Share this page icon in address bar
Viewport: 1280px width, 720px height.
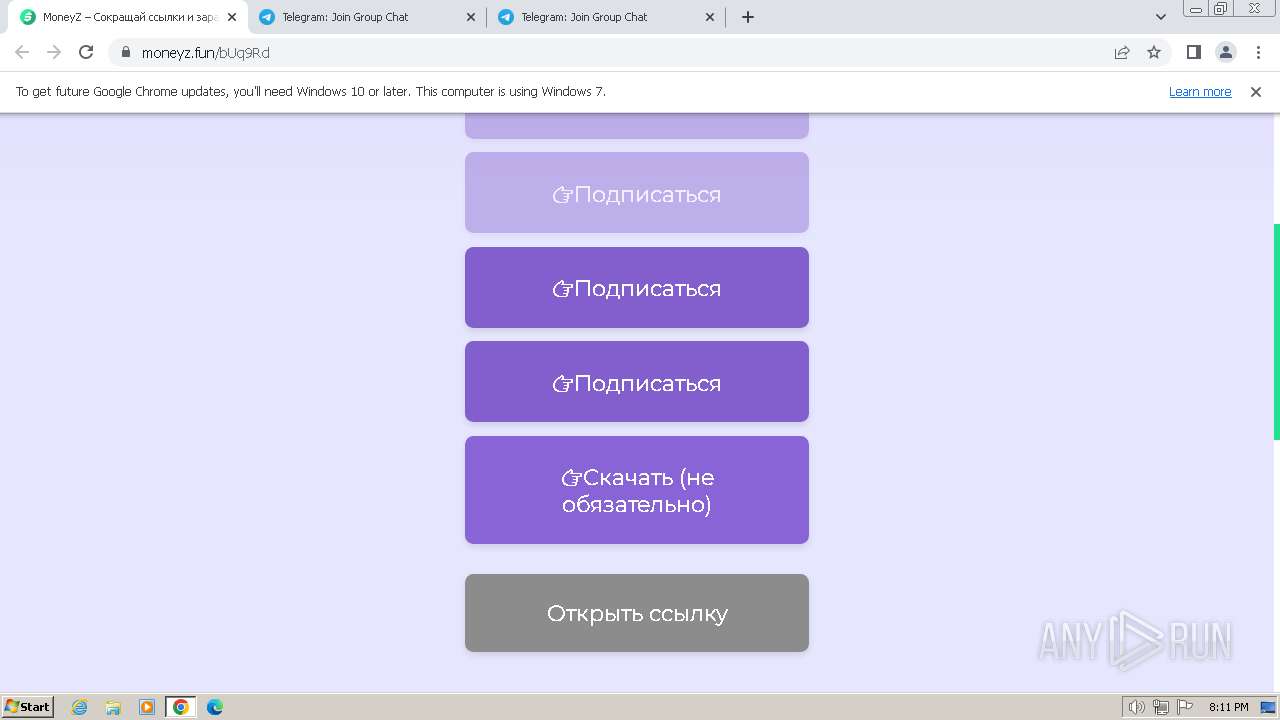(x=1122, y=52)
